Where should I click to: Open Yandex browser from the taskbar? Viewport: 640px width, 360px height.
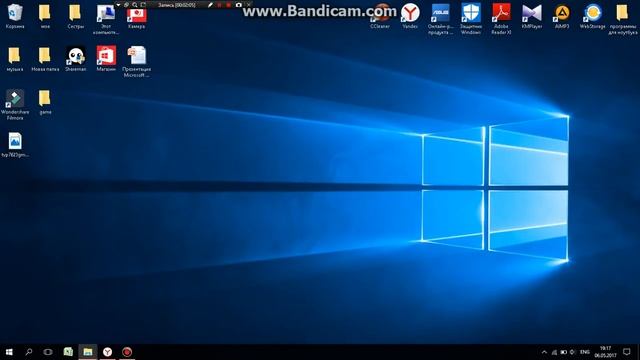pos(107,352)
